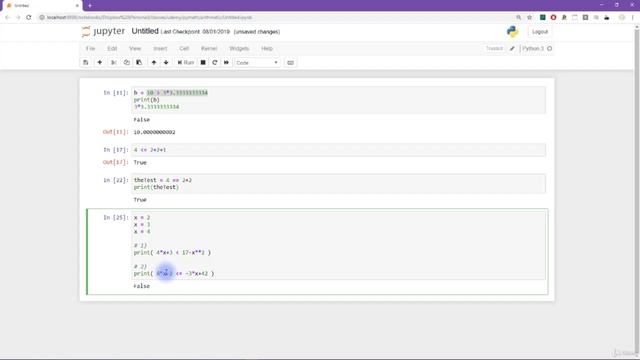Open browser zoom magnifier icon
The image size is (640, 360).
(518, 17)
